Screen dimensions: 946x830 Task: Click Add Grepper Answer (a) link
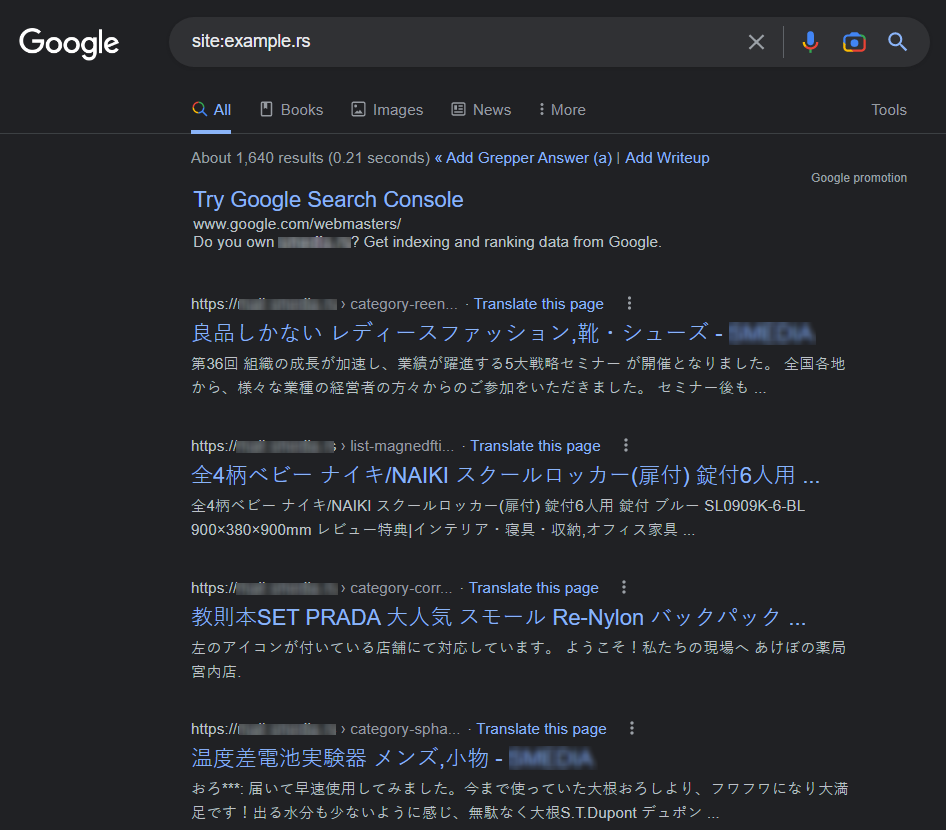pyautogui.click(x=528, y=158)
